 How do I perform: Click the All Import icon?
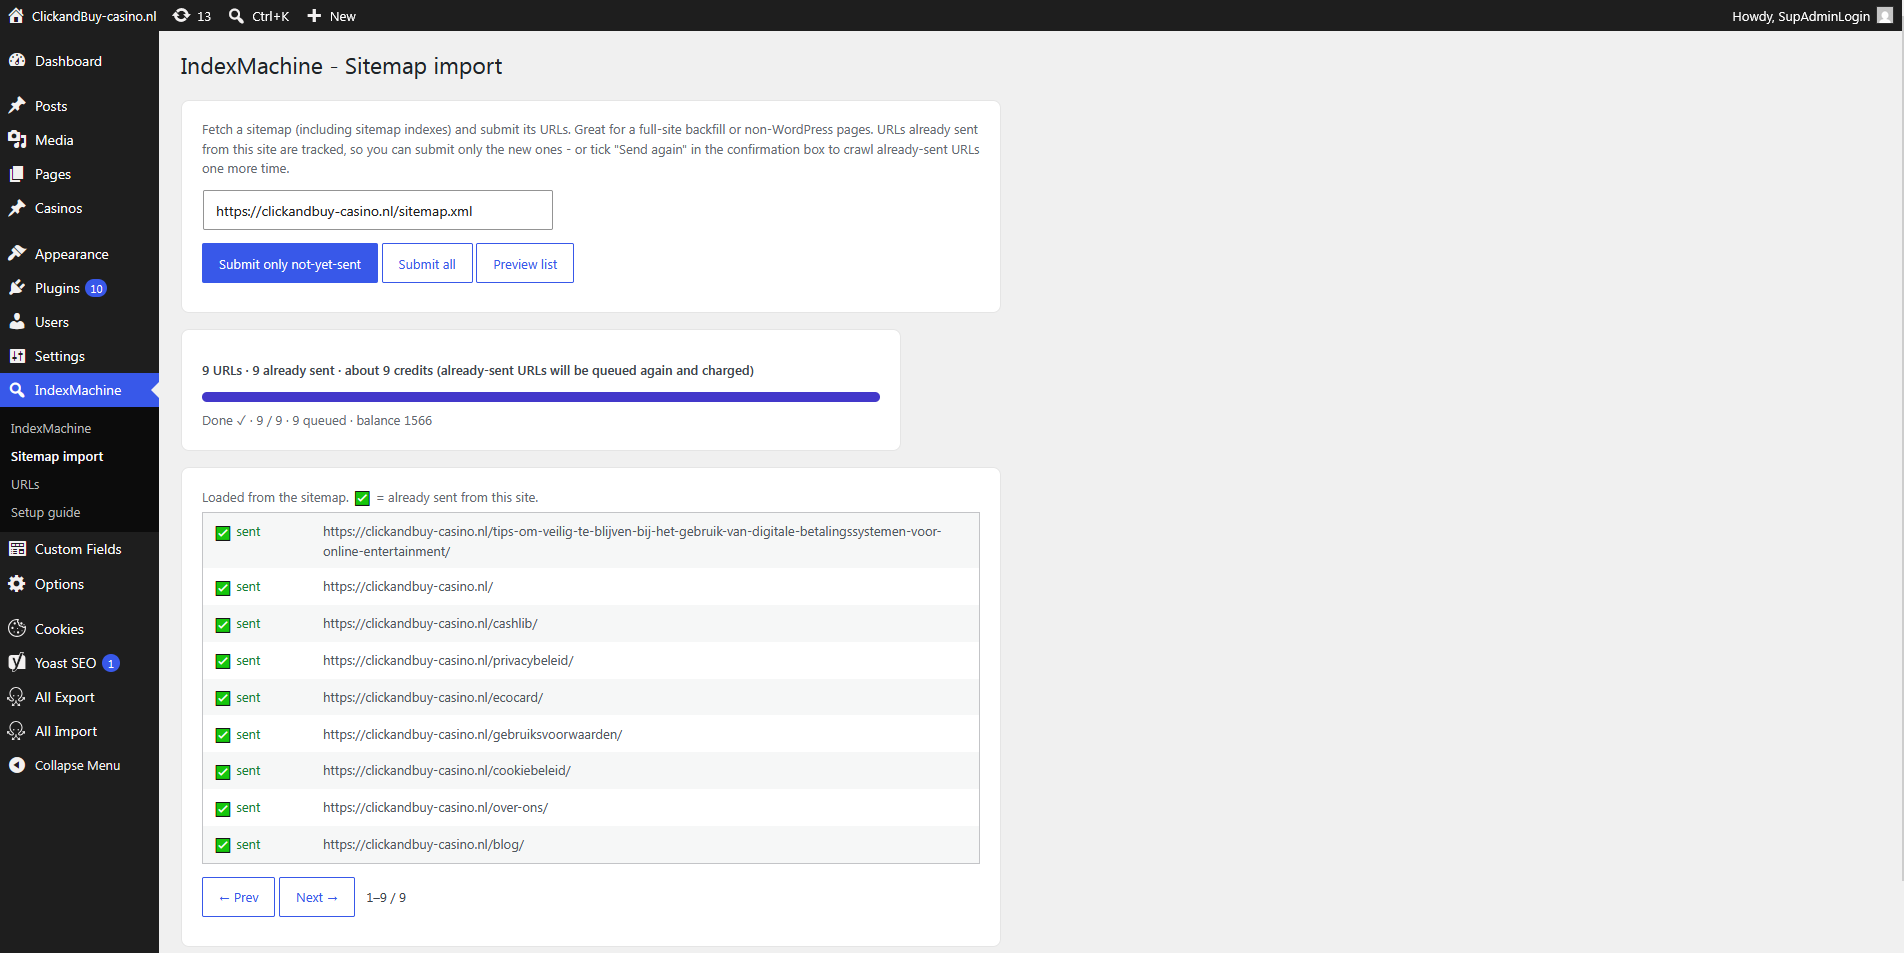(17, 731)
